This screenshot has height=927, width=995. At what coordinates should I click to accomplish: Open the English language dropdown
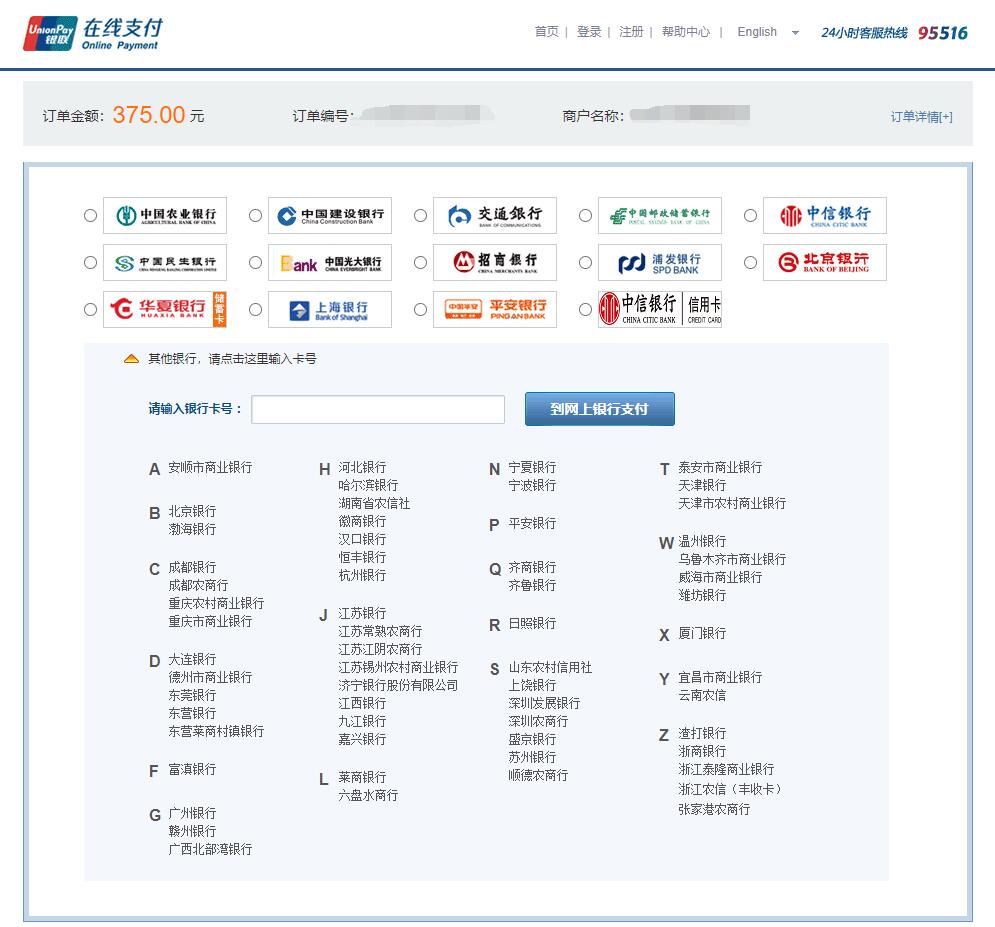pos(768,32)
